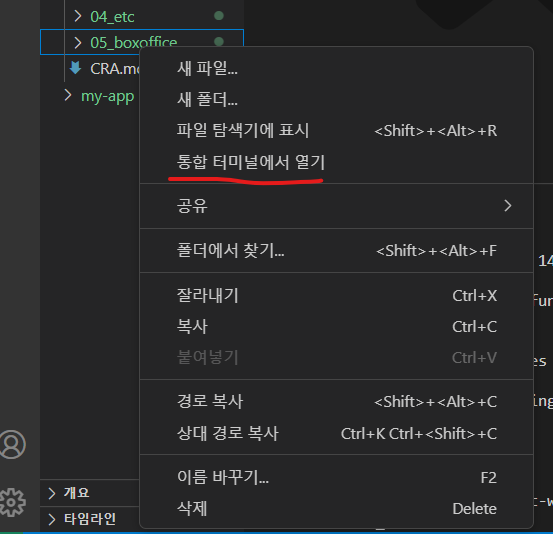Select 통합 터미널에서 열기 menu entry
Screen dimensions: 553x534
[x=336, y=162]
